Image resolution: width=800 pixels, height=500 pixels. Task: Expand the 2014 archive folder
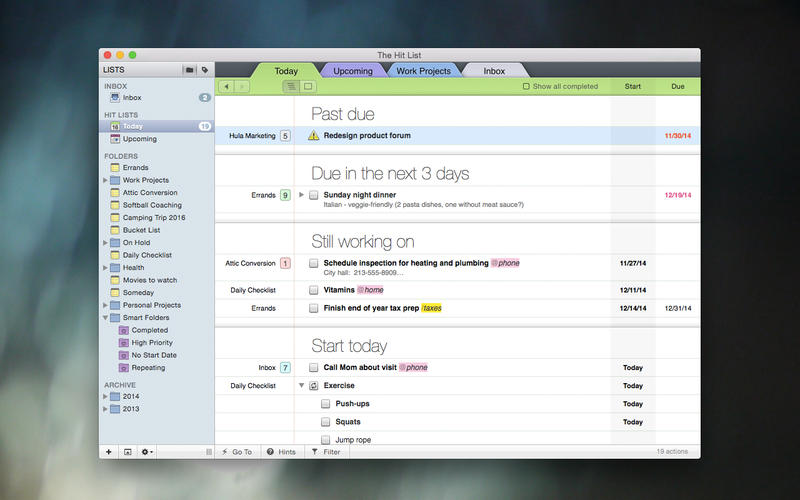pyautogui.click(x=105, y=396)
